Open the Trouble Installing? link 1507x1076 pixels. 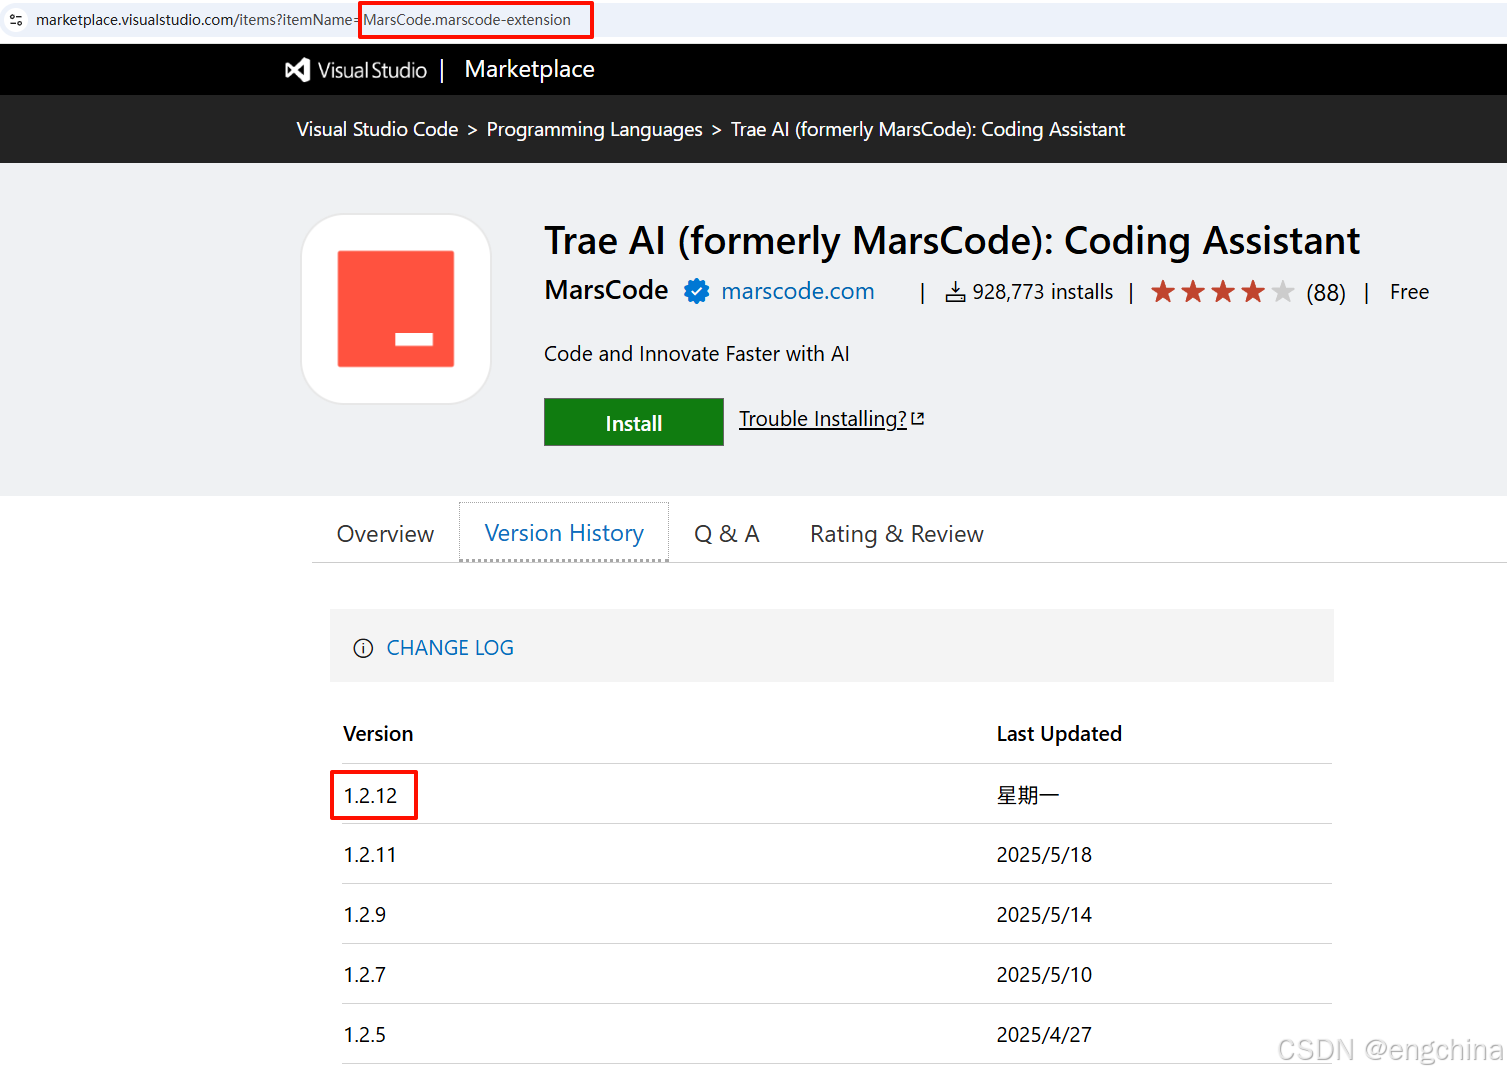tap(823, 419)
